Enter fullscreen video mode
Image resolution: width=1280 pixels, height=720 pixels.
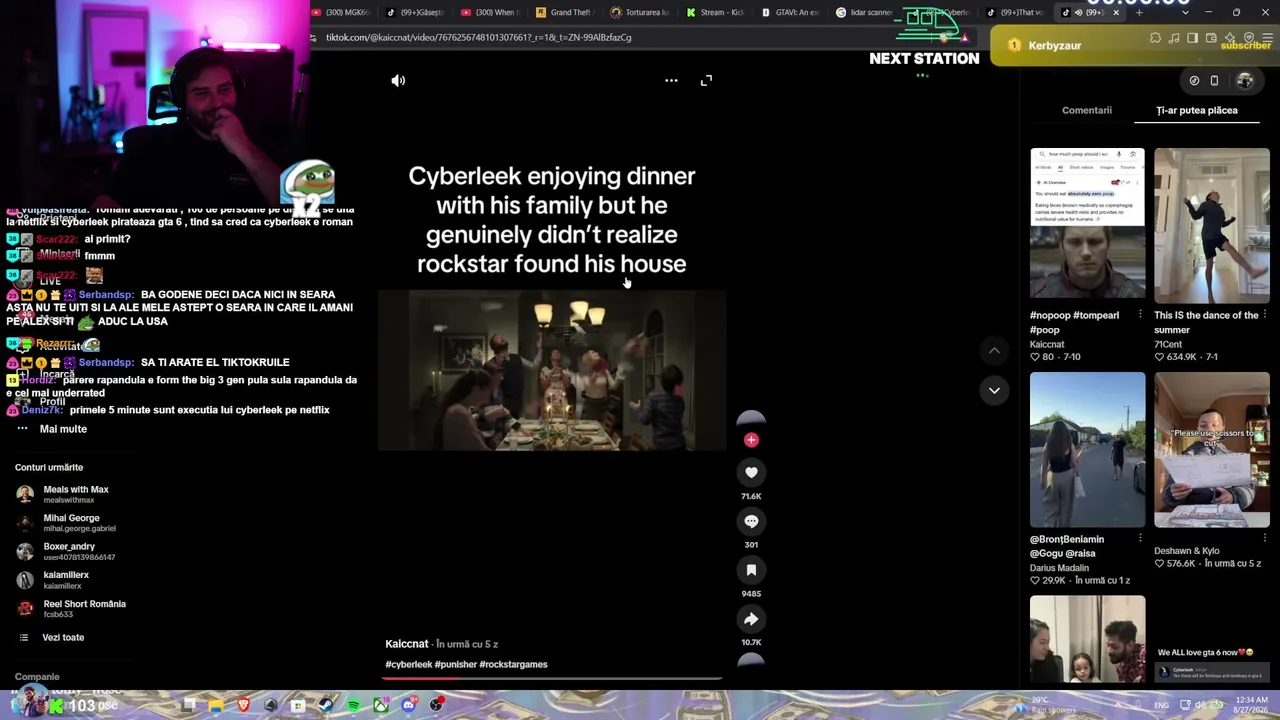click(706, 80)
